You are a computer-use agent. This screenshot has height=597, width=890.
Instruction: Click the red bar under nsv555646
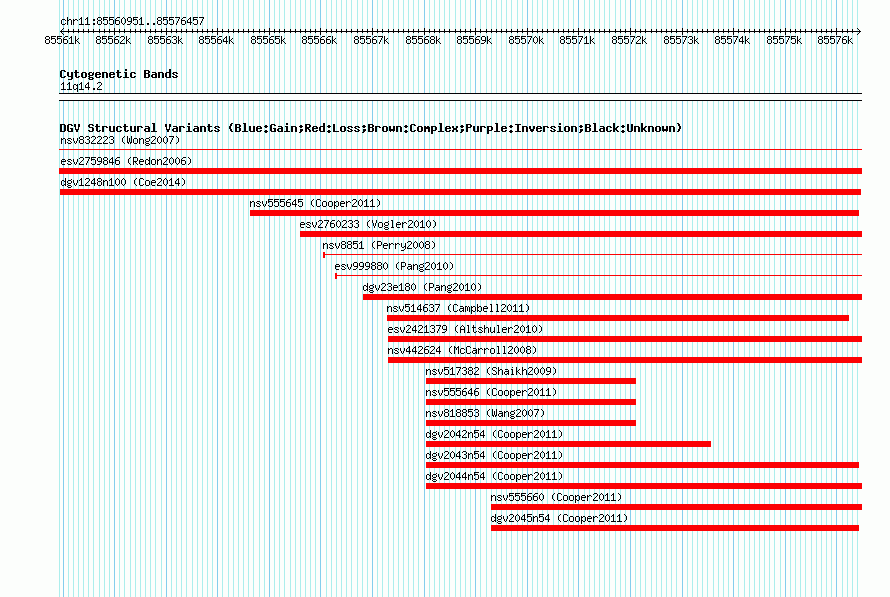[531, 402]
